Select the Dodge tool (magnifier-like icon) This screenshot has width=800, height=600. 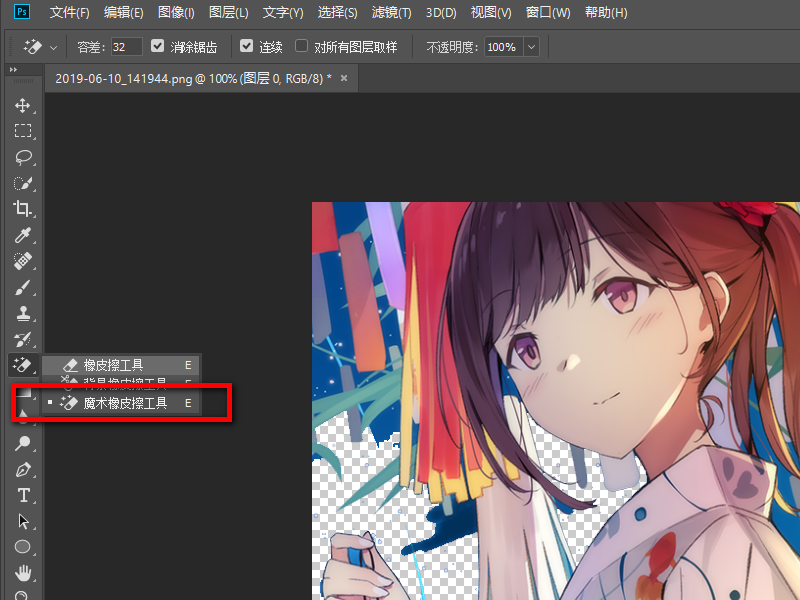[x=22, y=443]
